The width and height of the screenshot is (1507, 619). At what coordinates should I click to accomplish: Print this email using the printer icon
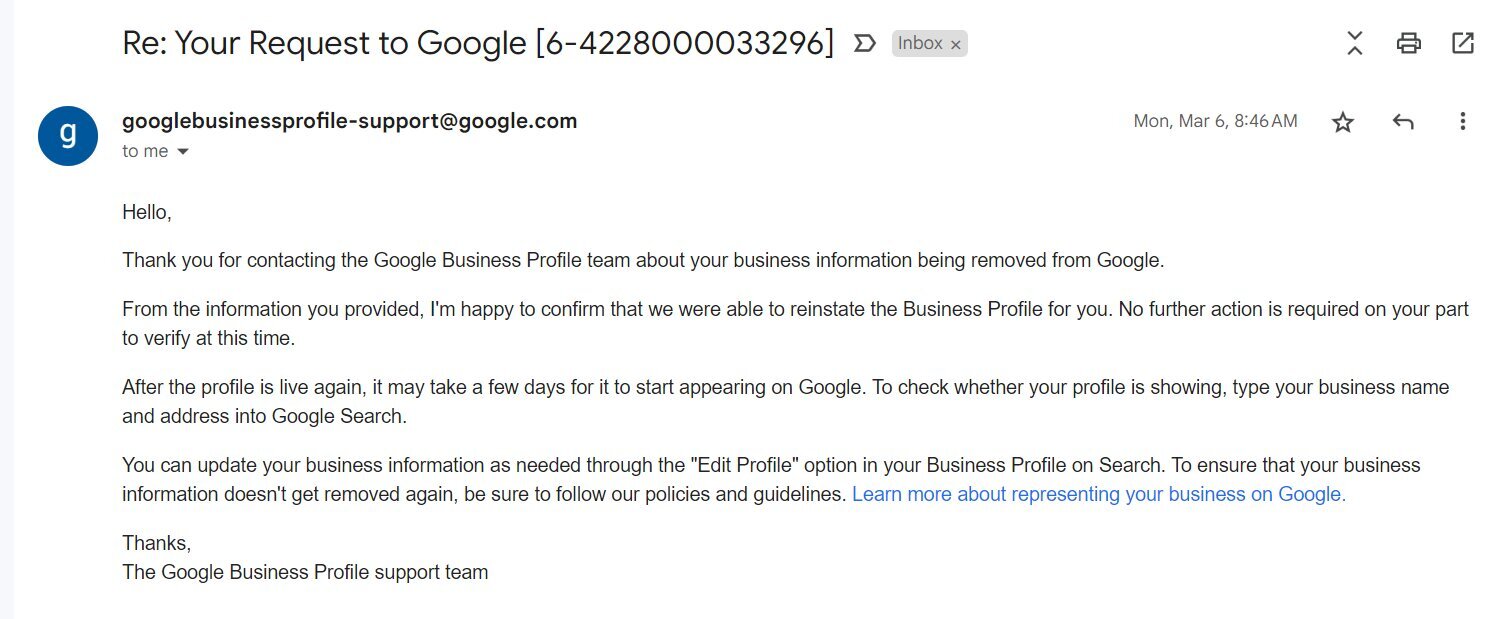point(1409,43)
